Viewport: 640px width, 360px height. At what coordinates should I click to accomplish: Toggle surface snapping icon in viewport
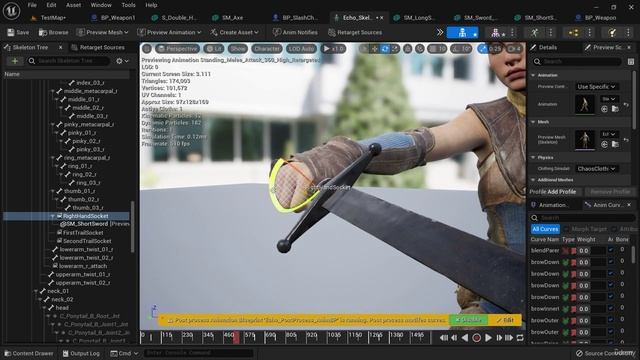(419, 49)
